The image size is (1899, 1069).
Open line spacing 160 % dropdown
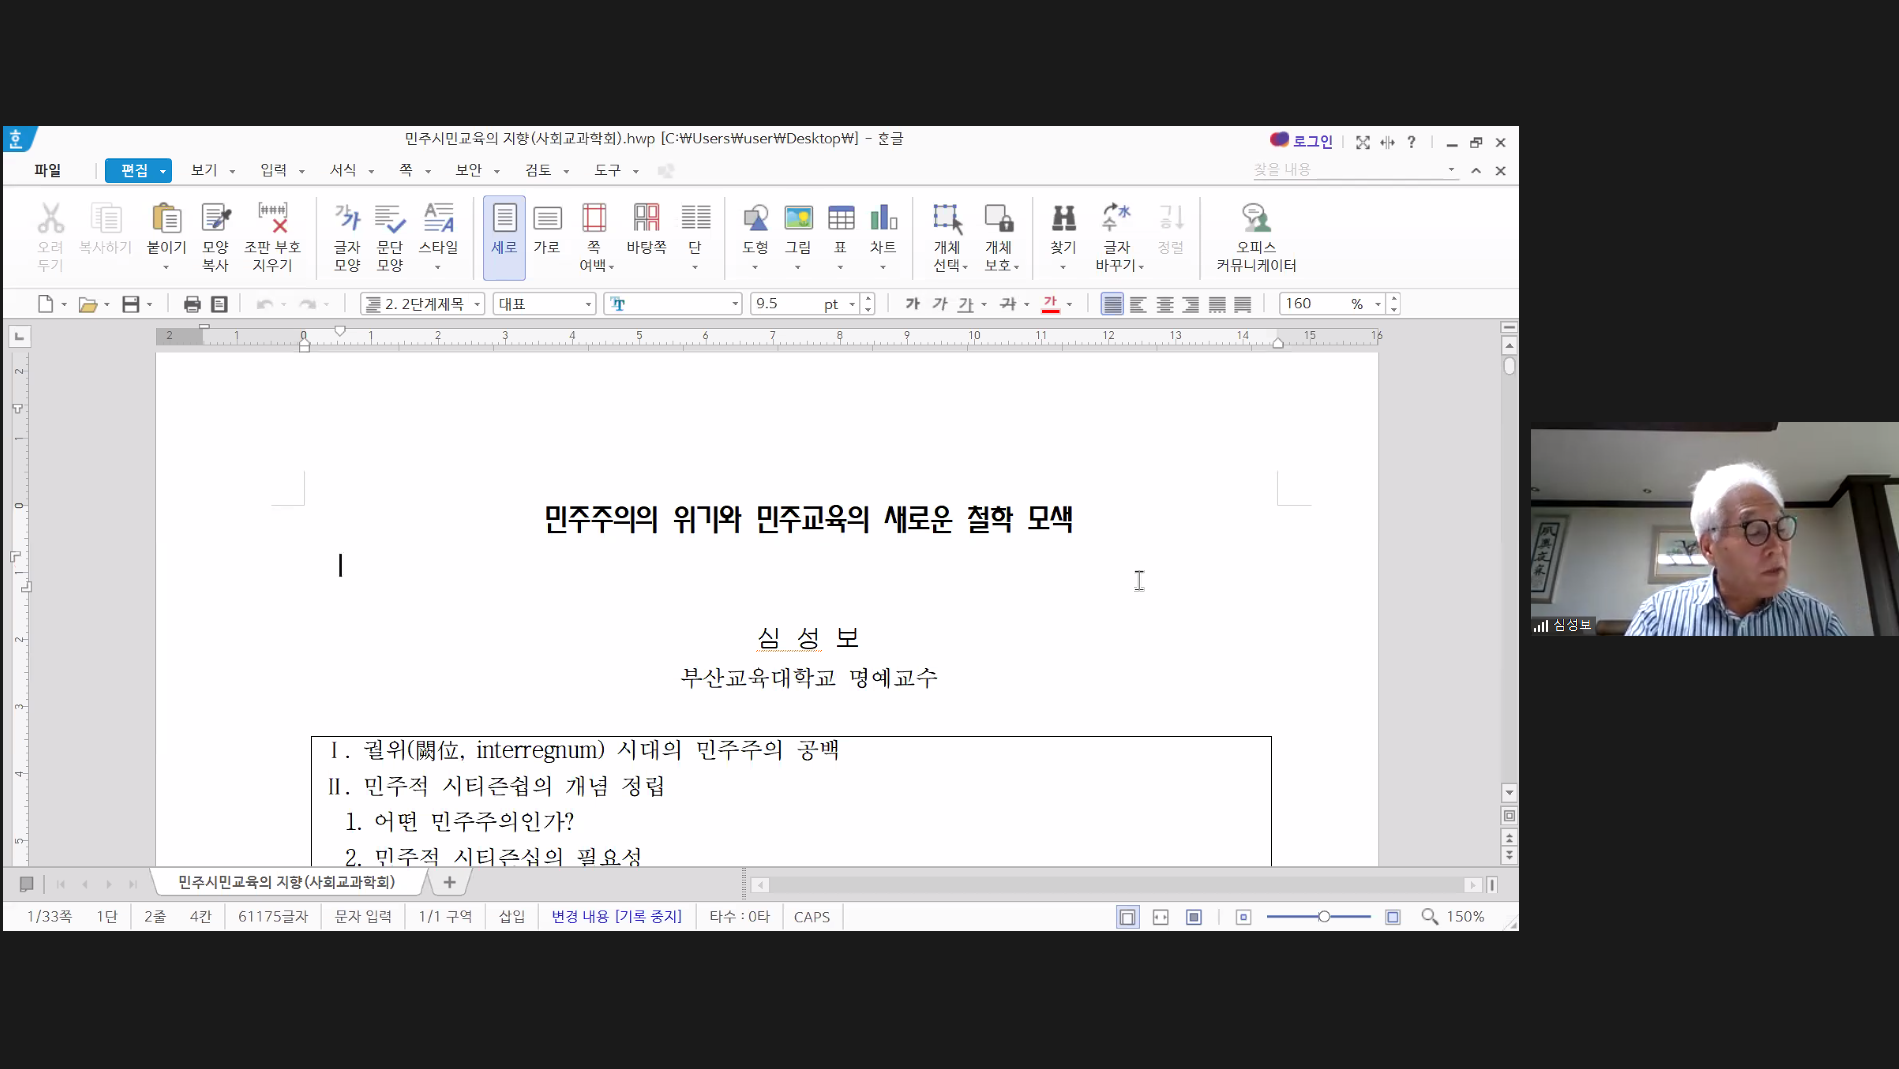point(1378,304)
